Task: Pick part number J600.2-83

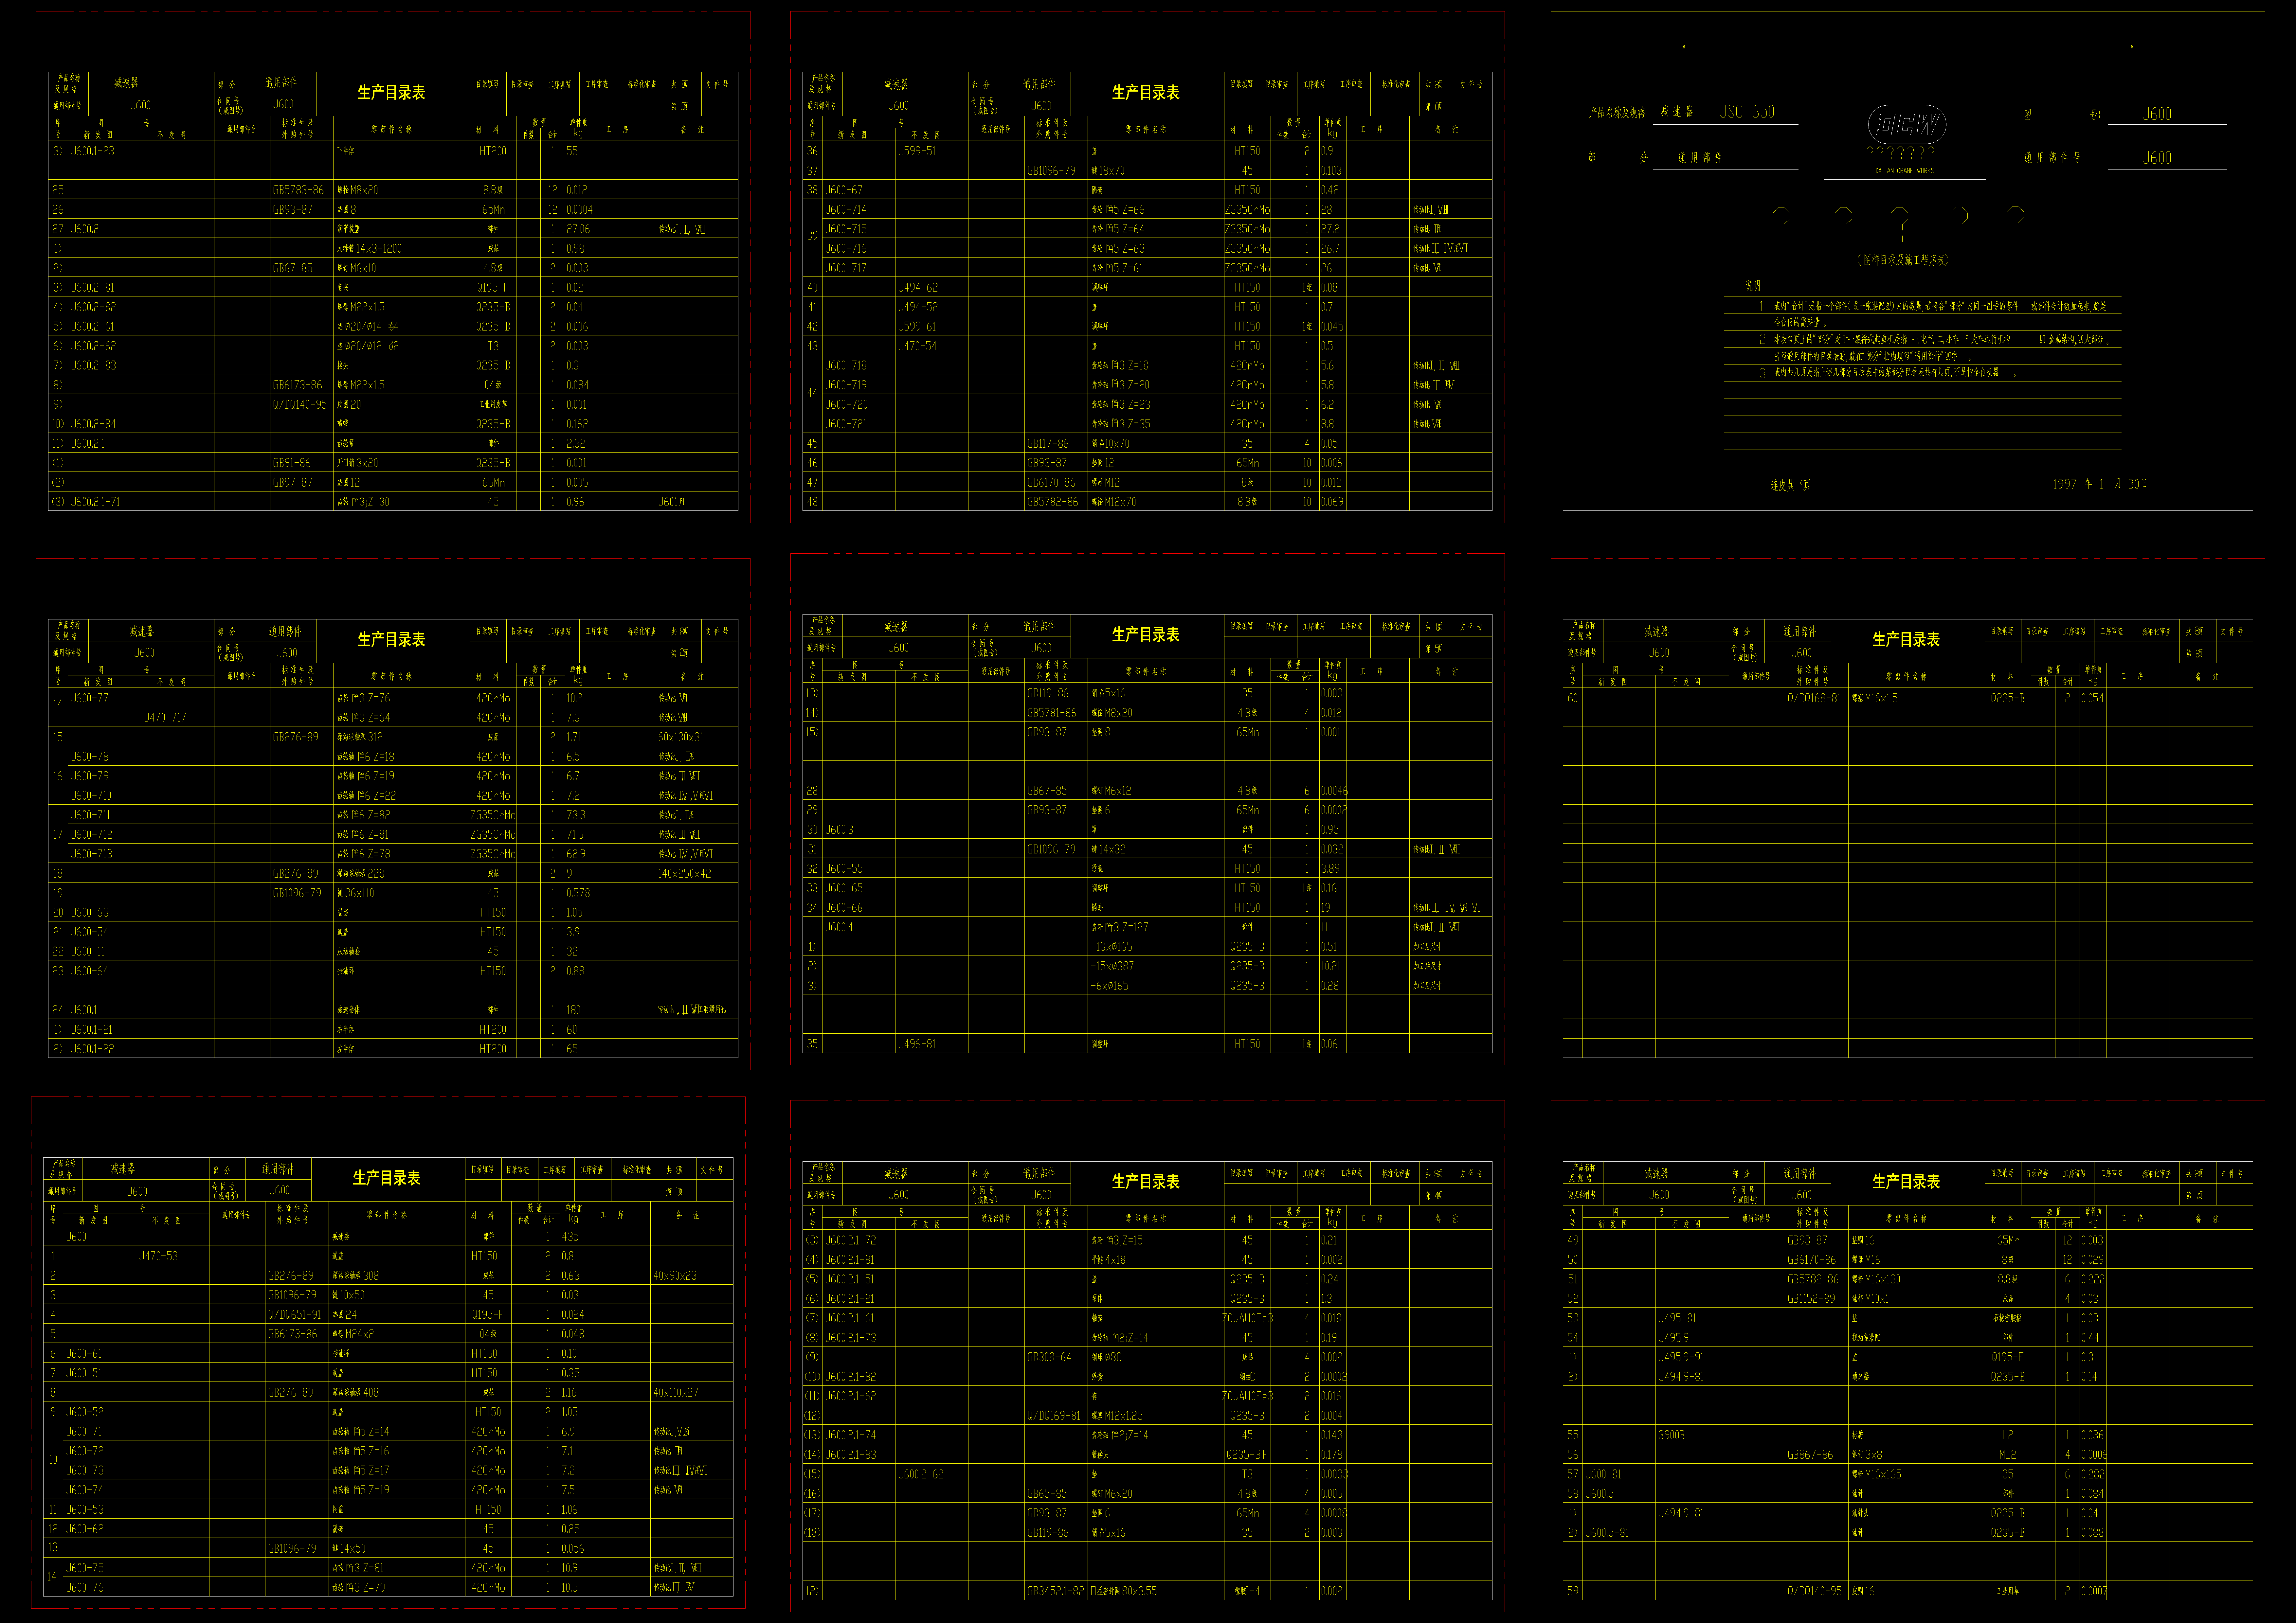Action: 93,366
